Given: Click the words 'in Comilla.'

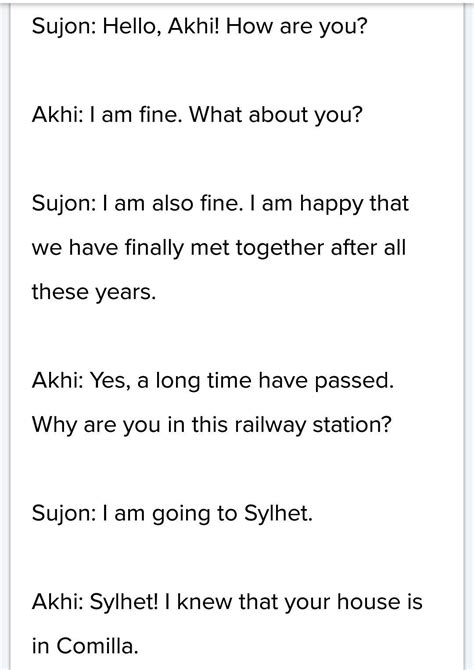Looking at the screenshot, I should click(x=85, y=646).
